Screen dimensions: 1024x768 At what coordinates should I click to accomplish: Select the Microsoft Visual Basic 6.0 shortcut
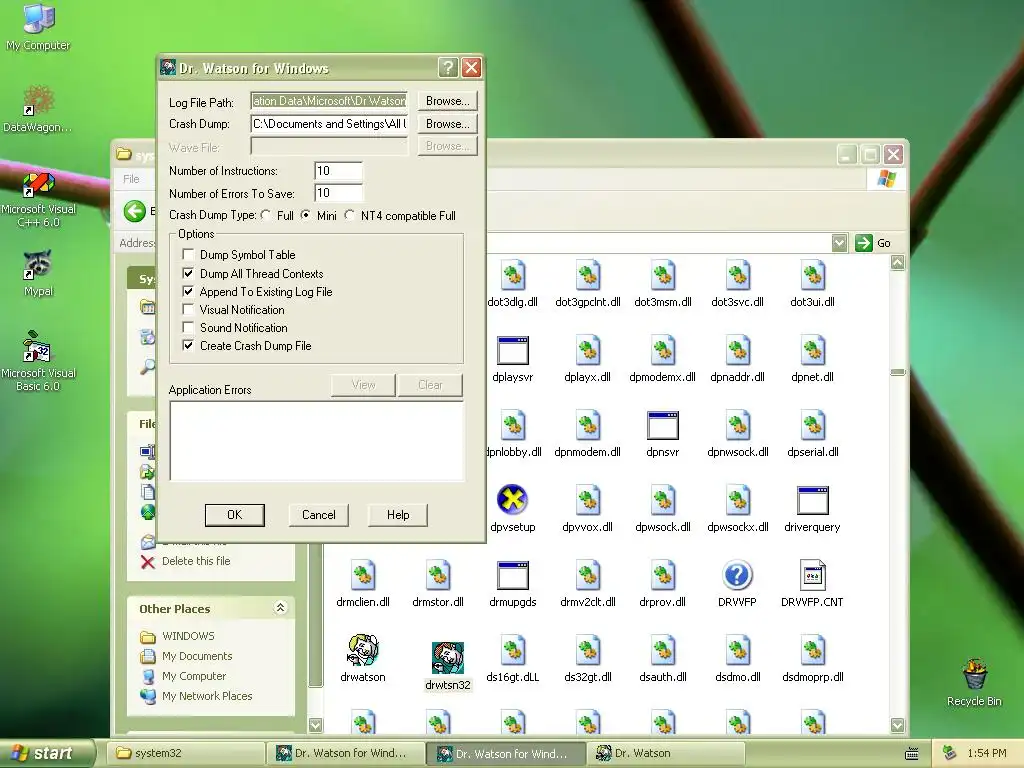click(x=38, y=347)
